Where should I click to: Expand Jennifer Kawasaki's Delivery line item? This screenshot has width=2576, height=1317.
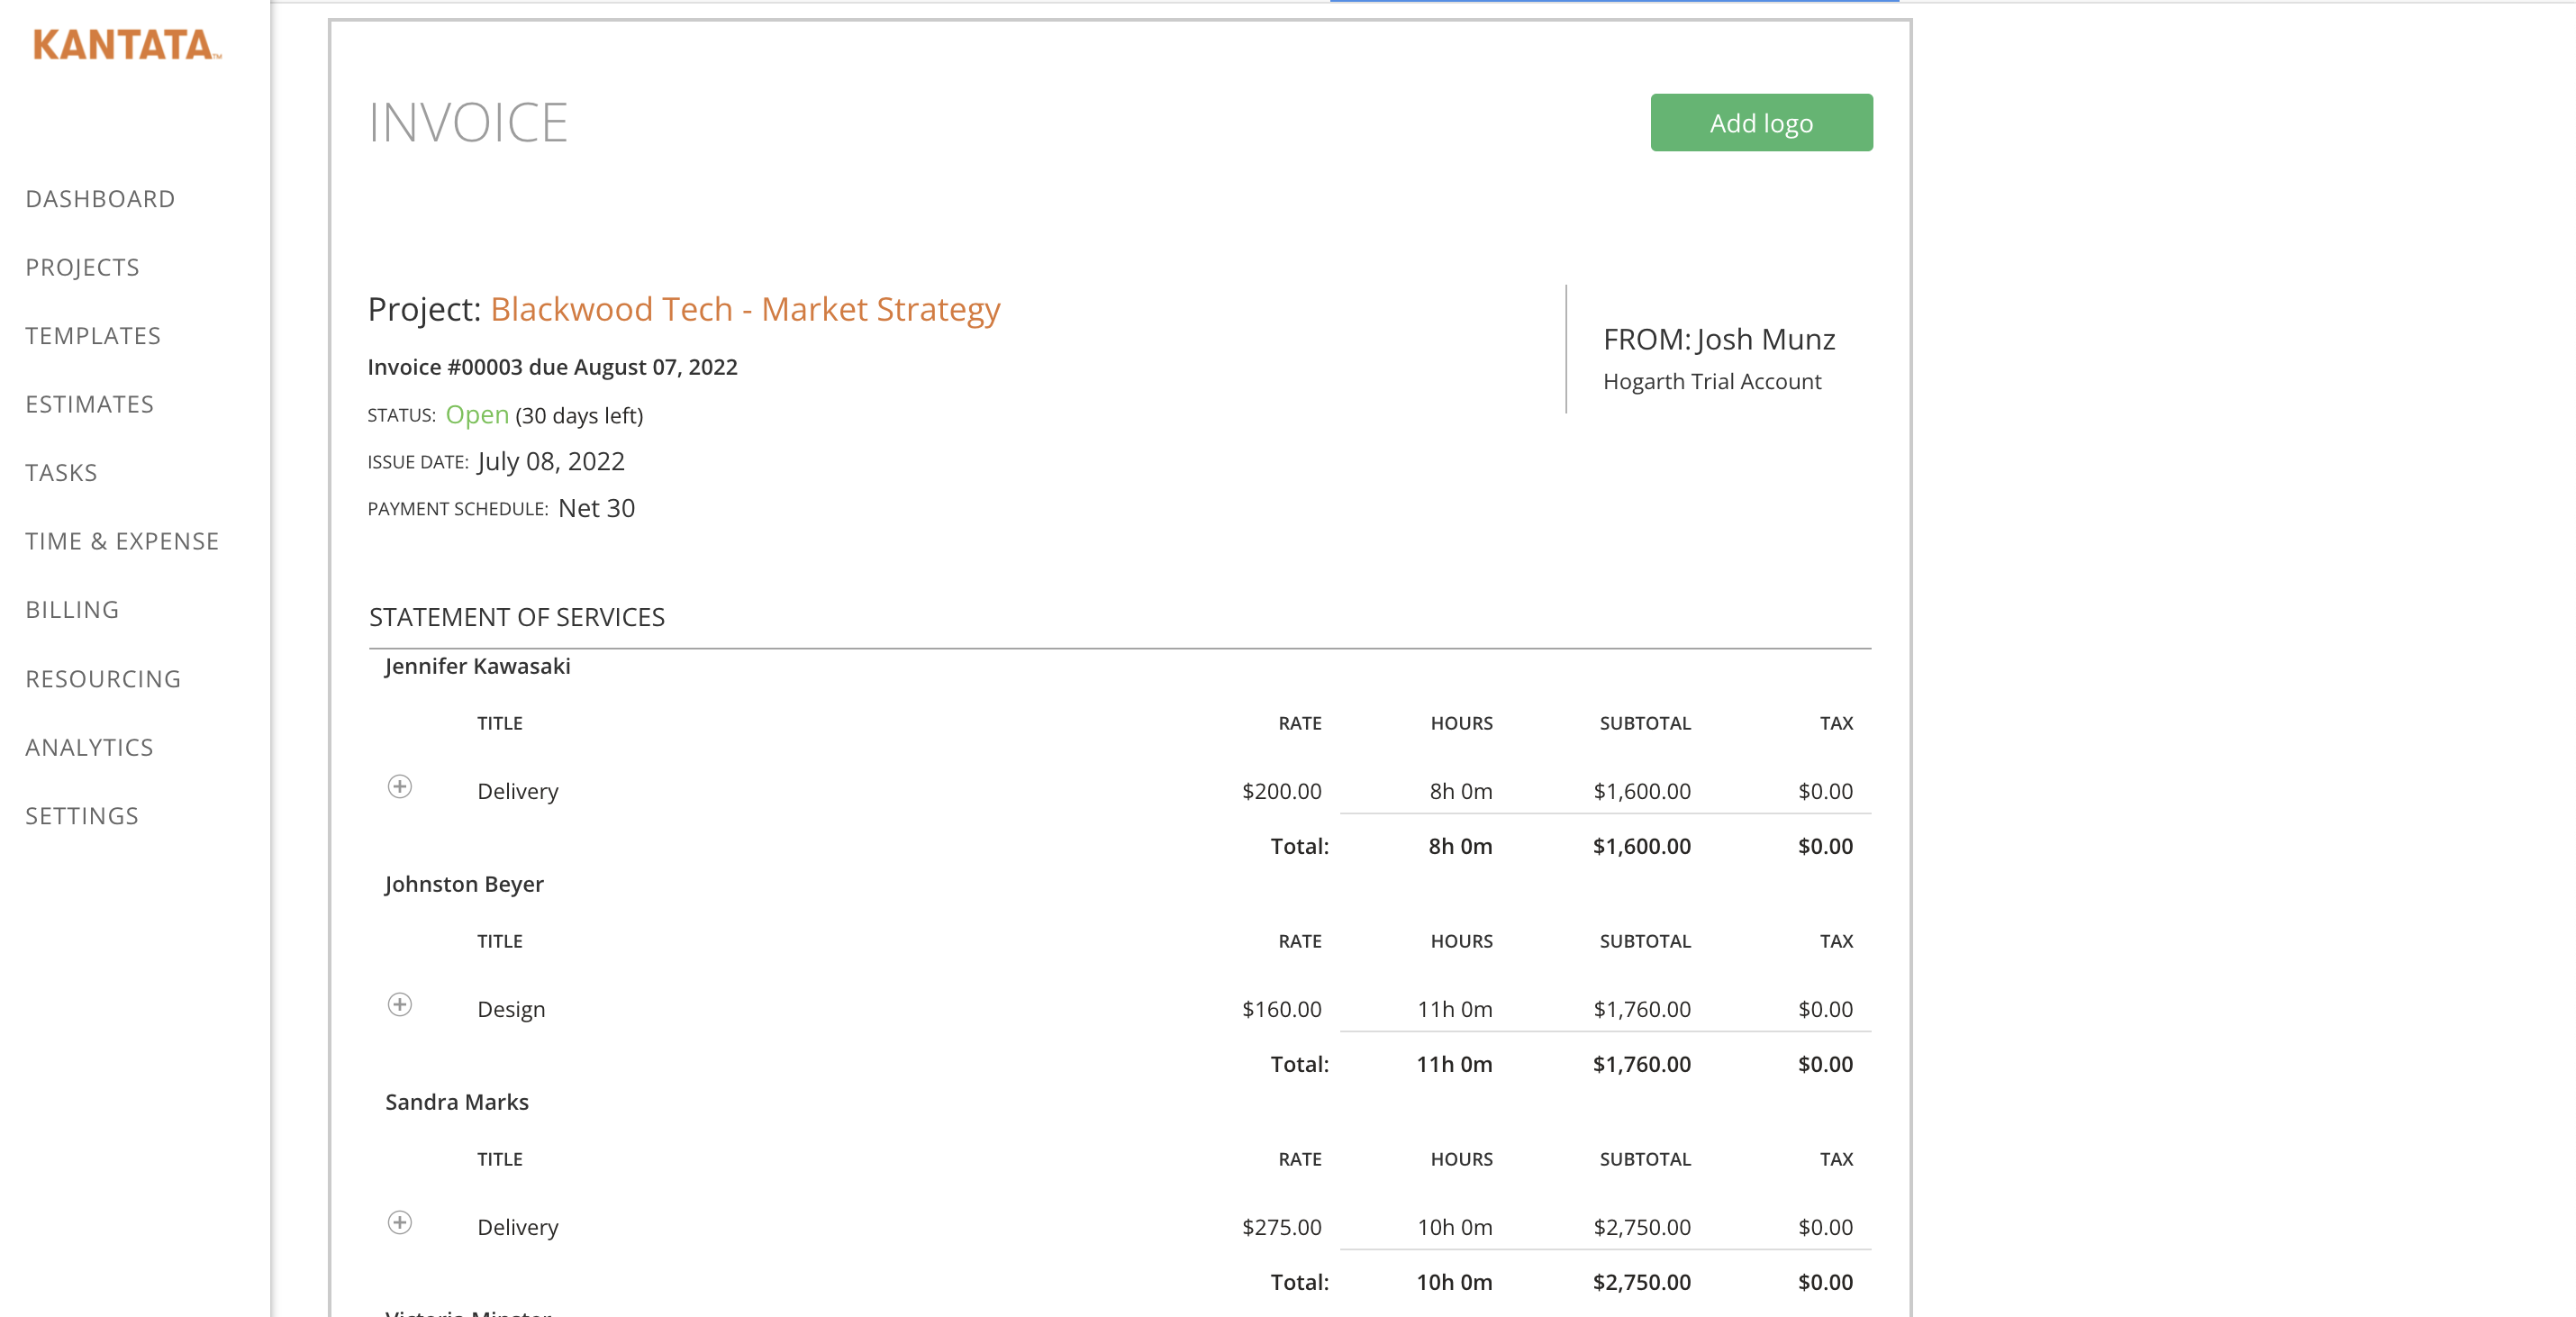(x=399, y=787)
